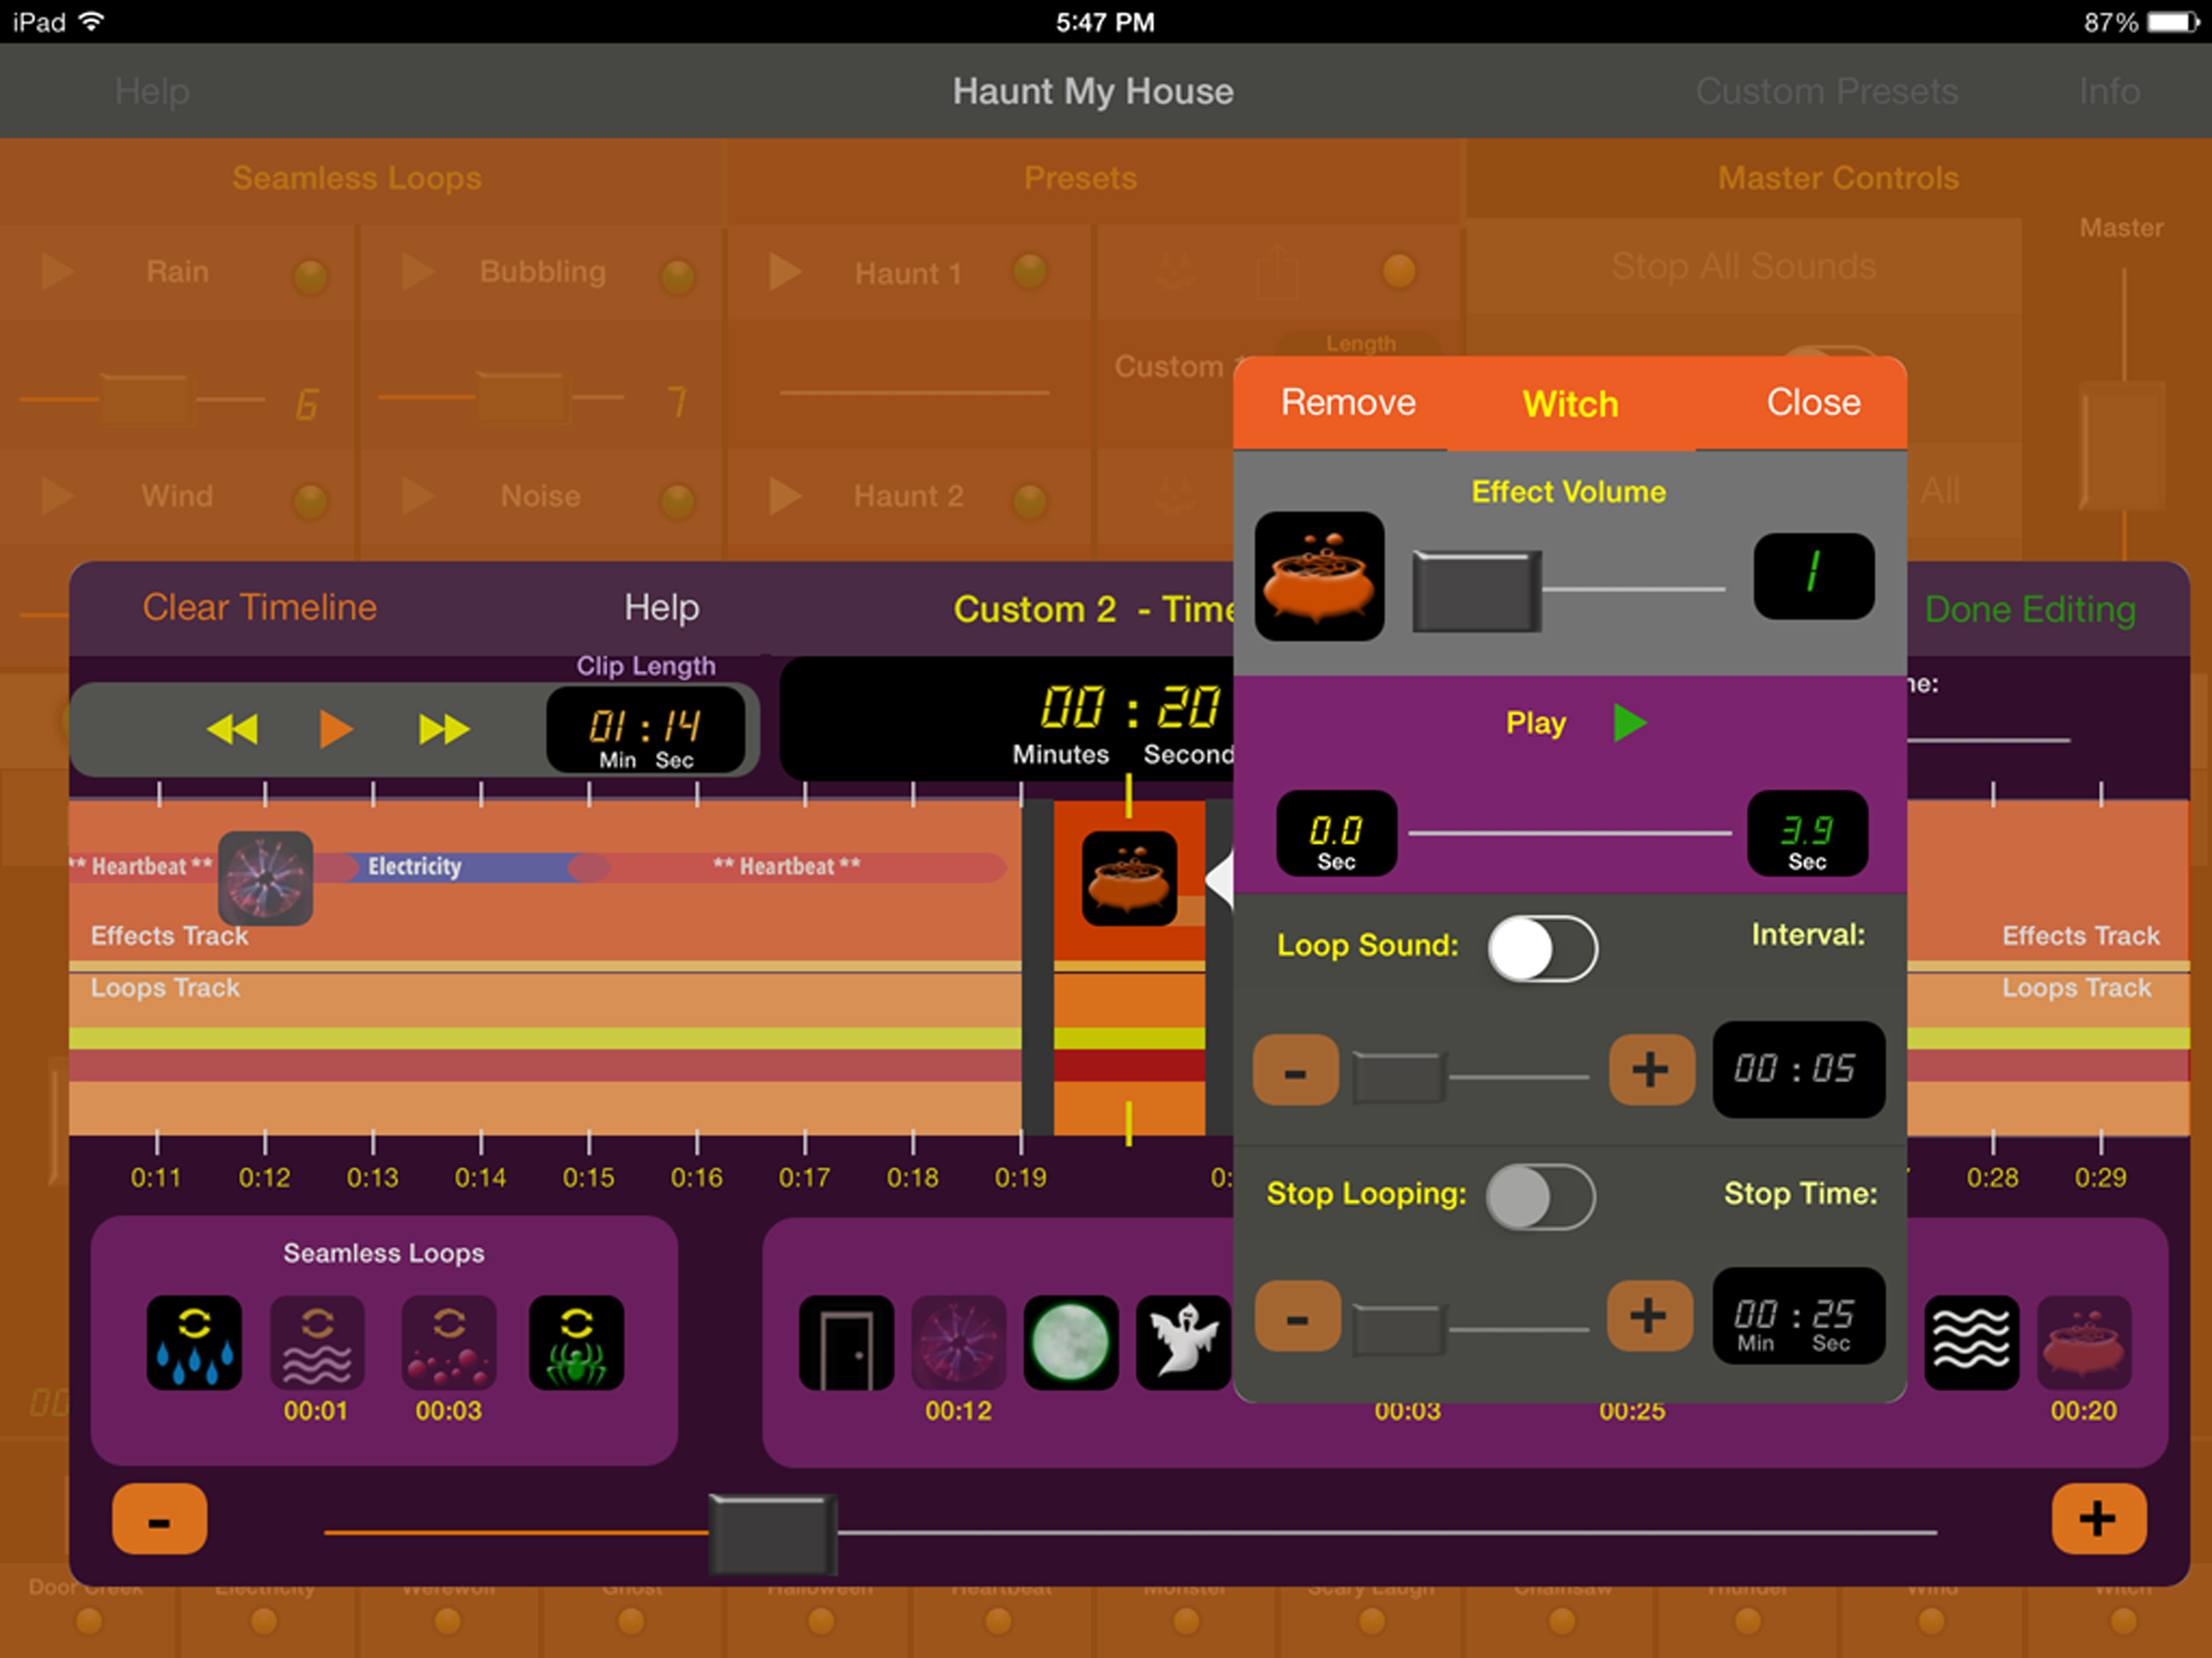The width and height of the screenshot is (2212, 1658).
Task: Tap Remove in the Witch popup
Action: (1347, 403)
